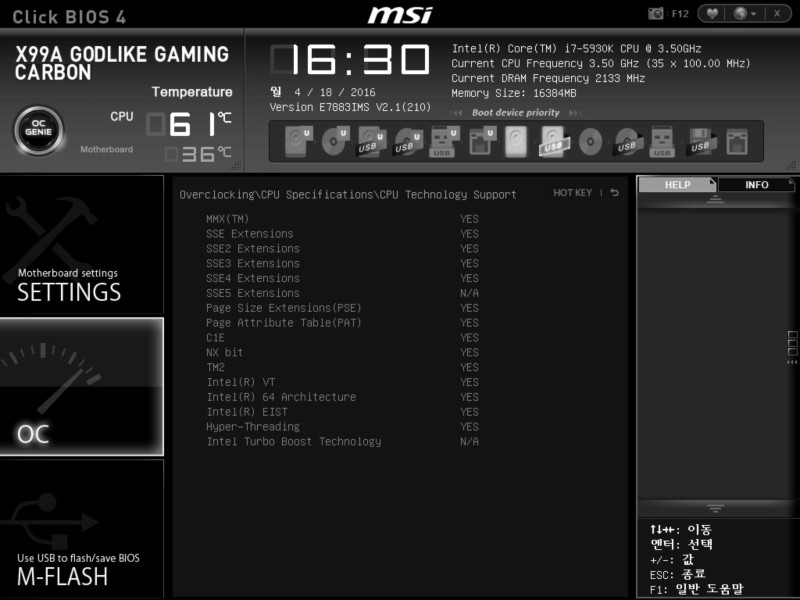
Task: Click the Boot device priority label
Action: [515, 113]
